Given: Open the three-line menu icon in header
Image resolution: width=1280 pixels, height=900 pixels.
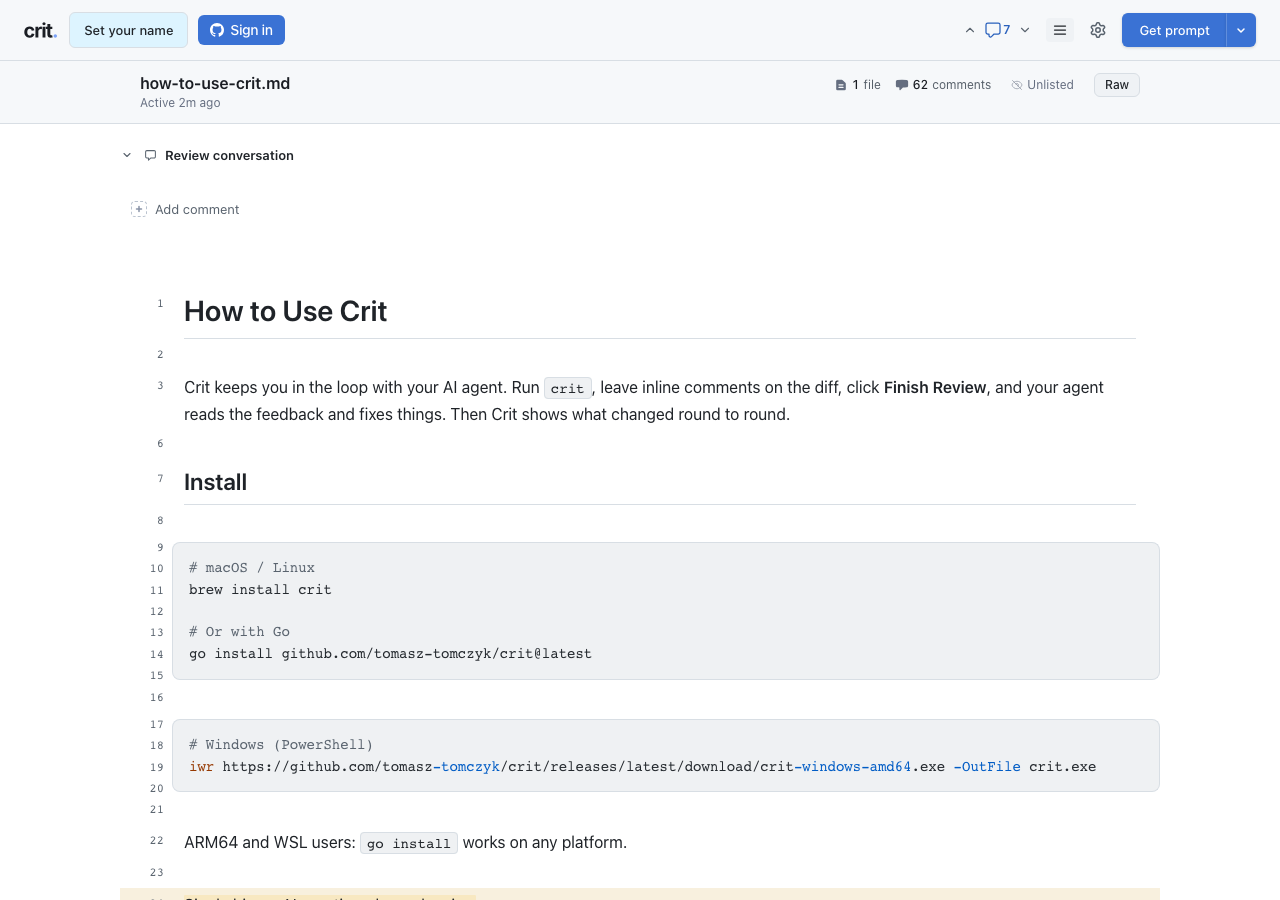Looking at the screenshot, I should tap(1060, 30).
